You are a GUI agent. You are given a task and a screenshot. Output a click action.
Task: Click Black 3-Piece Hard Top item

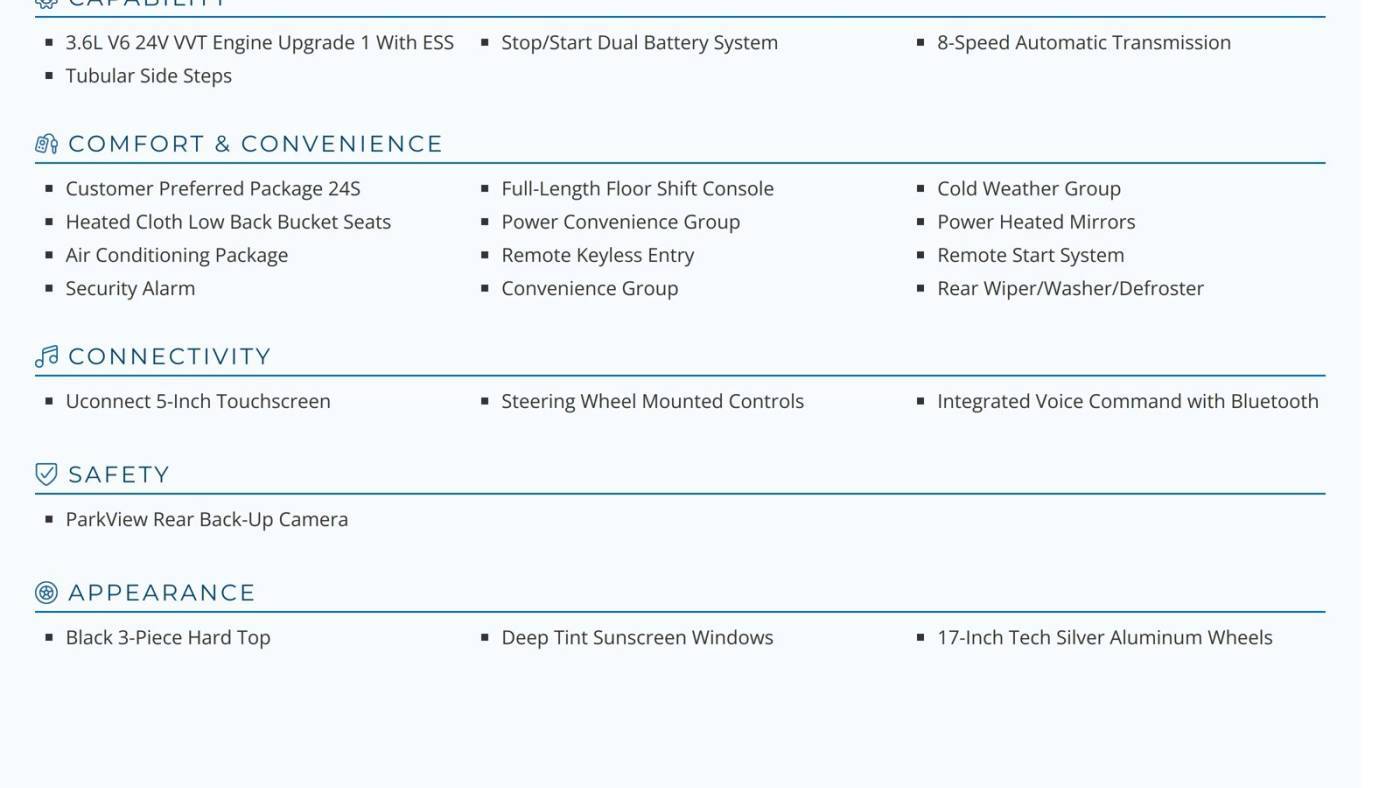tap(168, 637)
